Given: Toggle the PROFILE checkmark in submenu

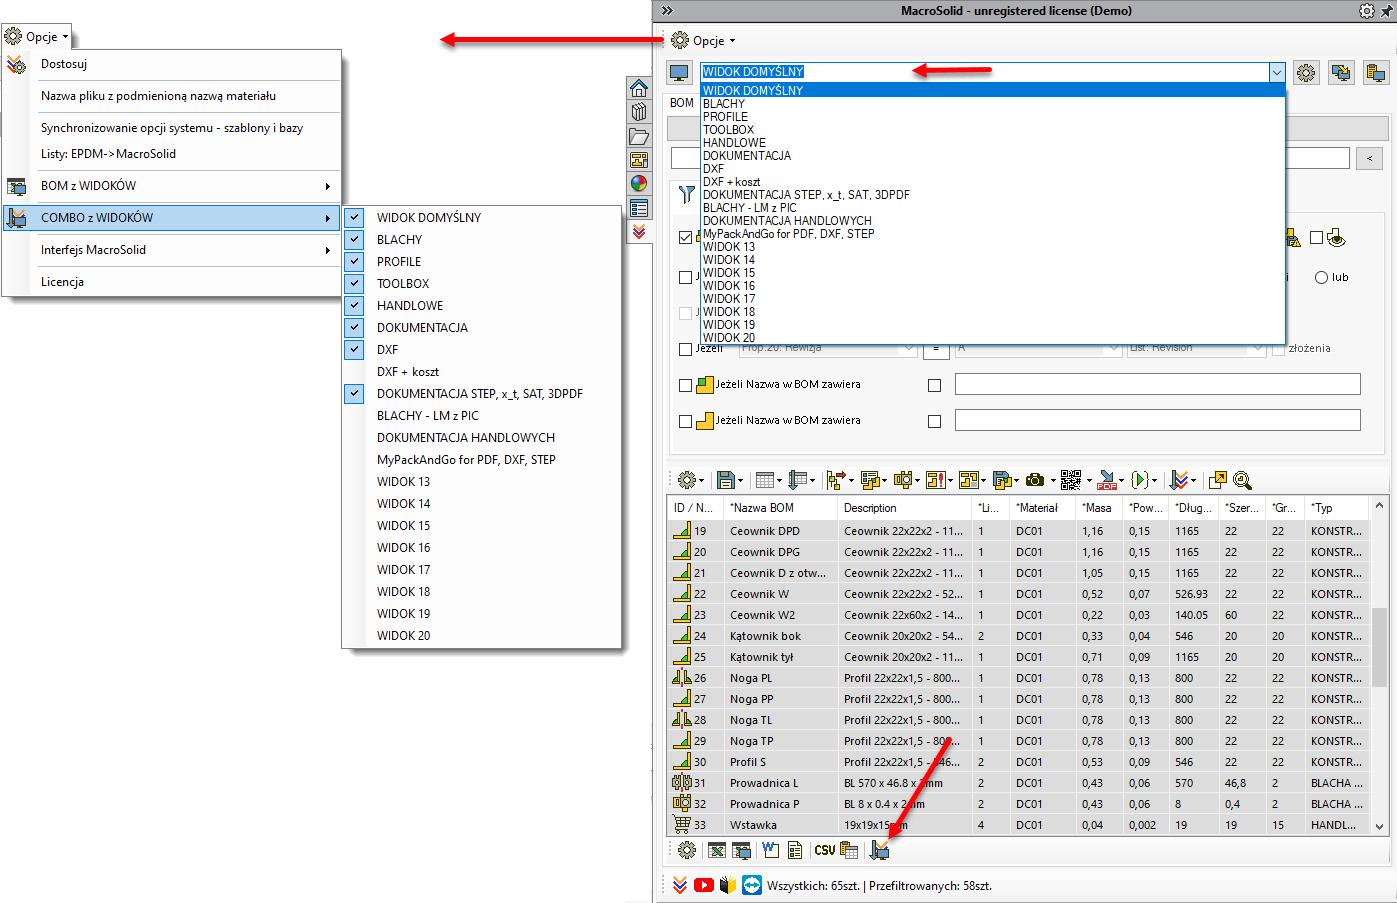Looking at the screenshot, I should coord(354,261).
